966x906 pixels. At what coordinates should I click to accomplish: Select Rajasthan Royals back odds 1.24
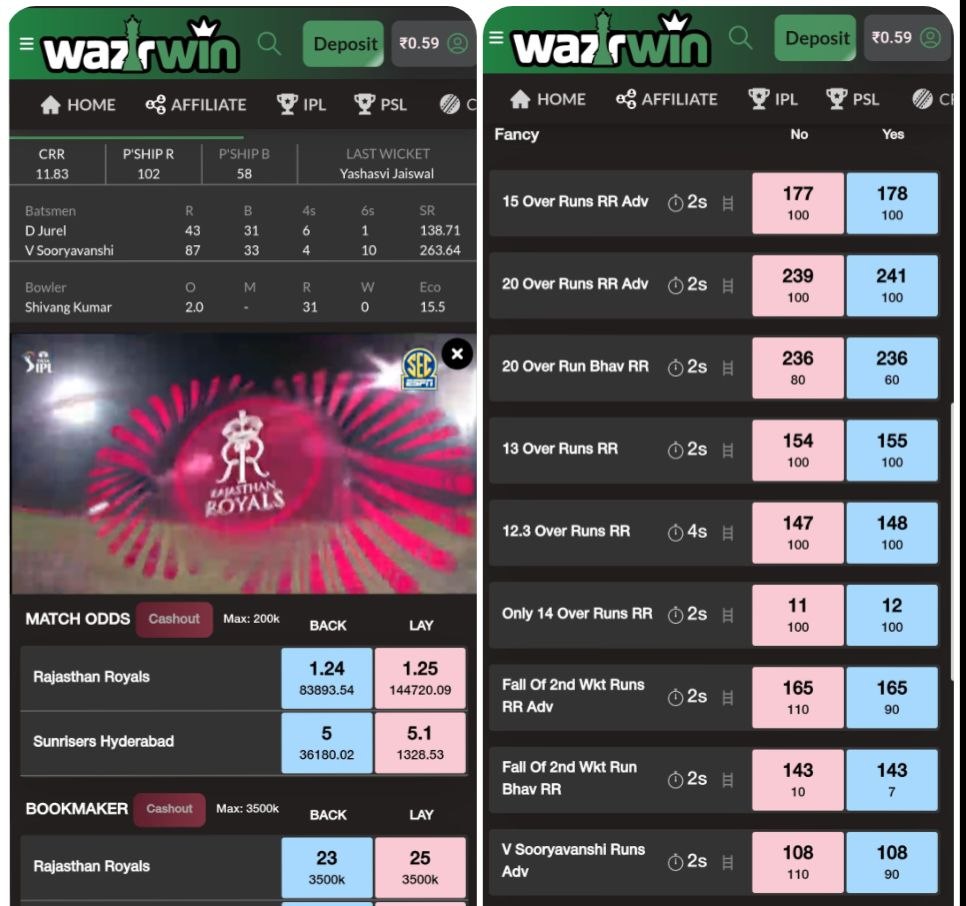327,677
